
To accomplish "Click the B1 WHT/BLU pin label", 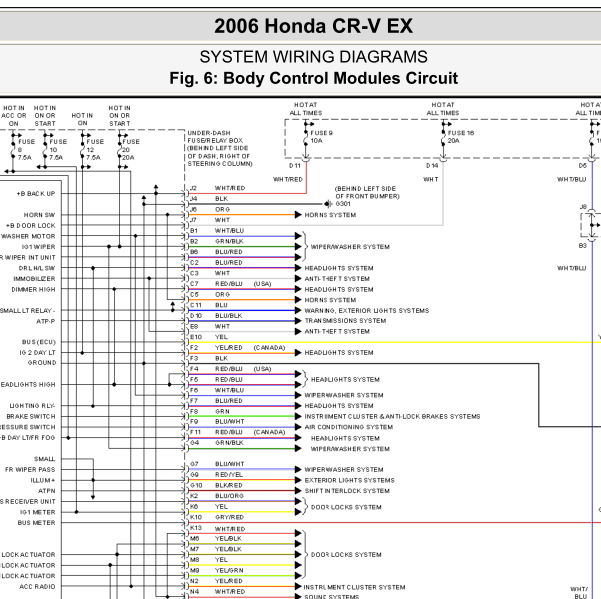I will coord(217,231).
